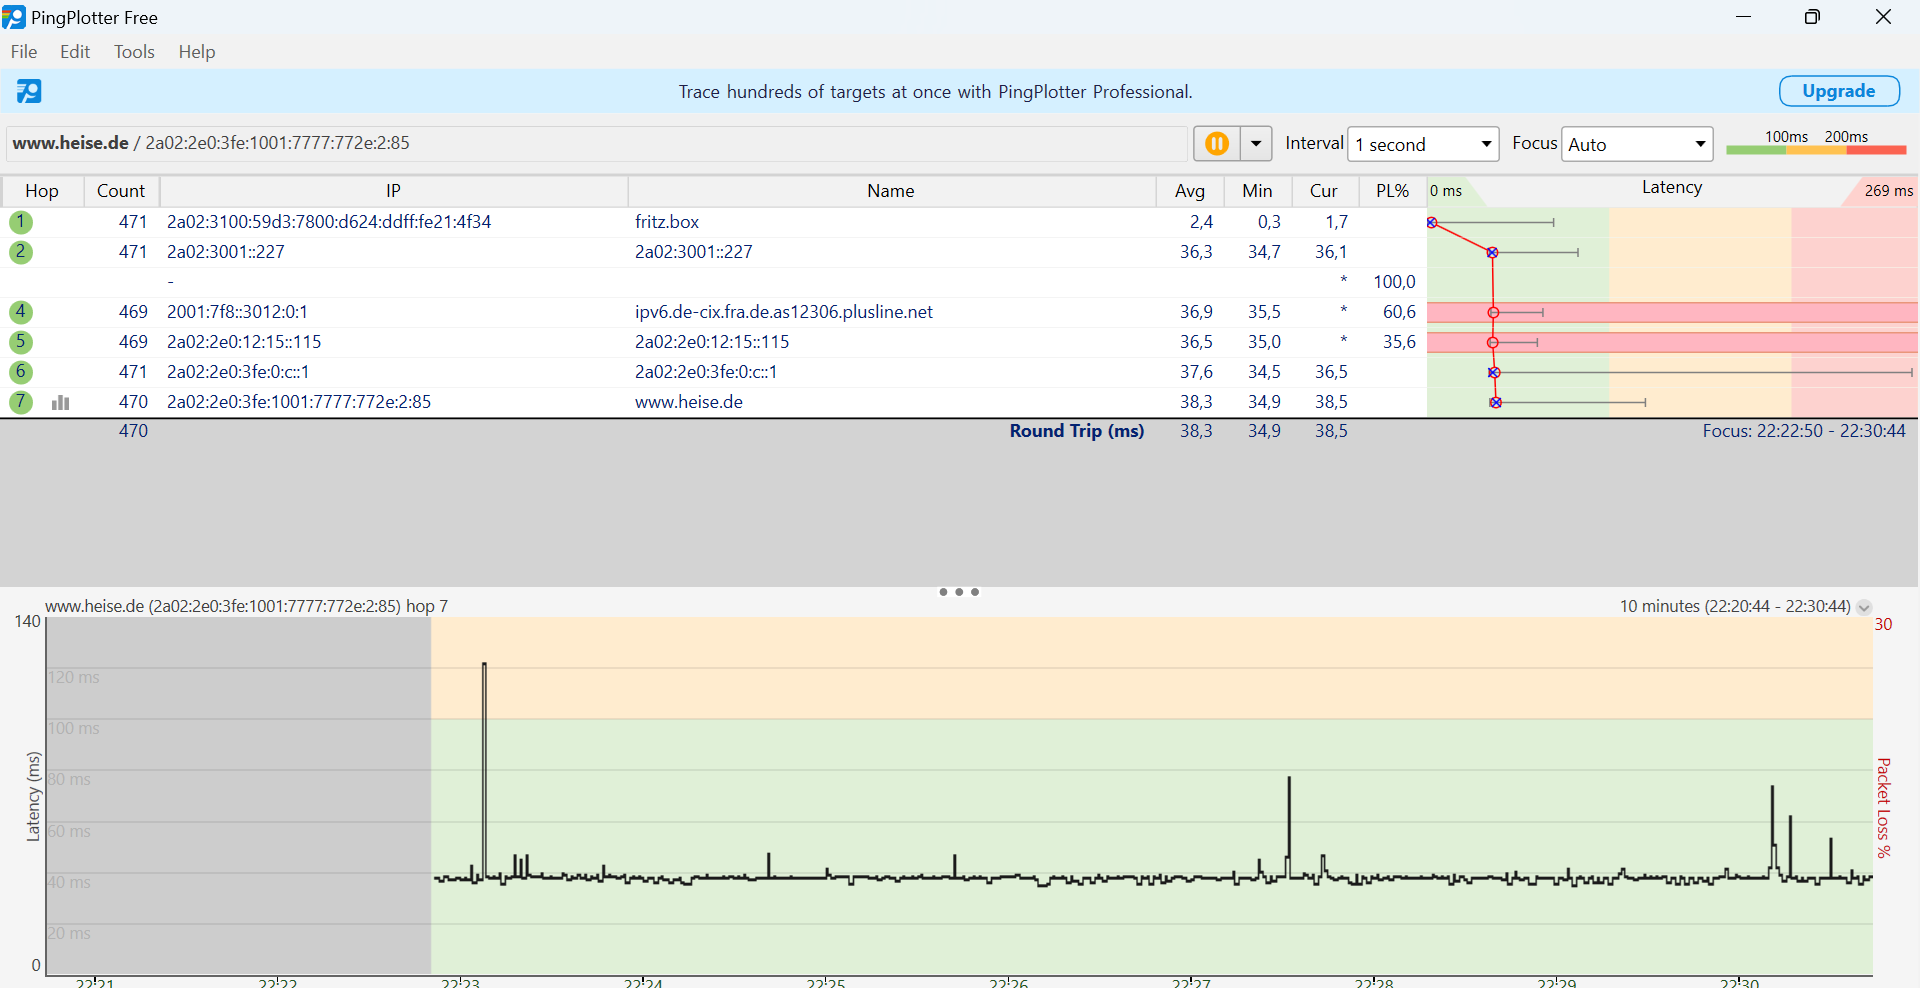Click the three-dot splitter handle above graph

pos(959,592)
